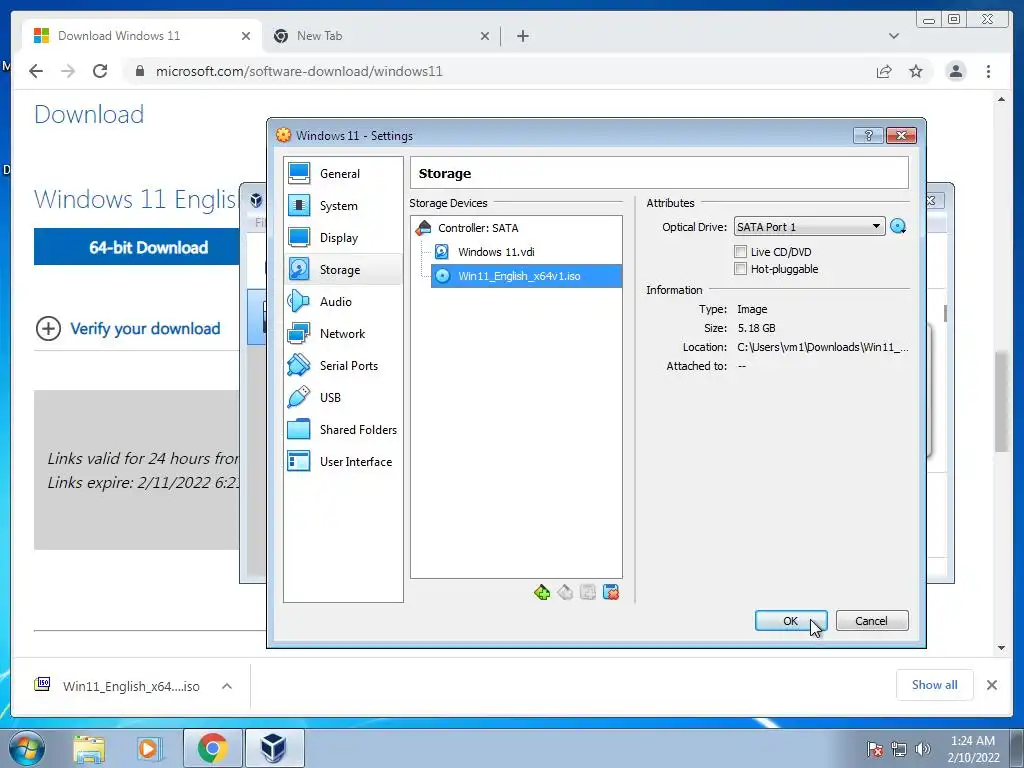Screen dimensions: 1024x768
Task: Click the page scrollbar up arrow
Action: pyautogui.click(x=1002, y=99)
